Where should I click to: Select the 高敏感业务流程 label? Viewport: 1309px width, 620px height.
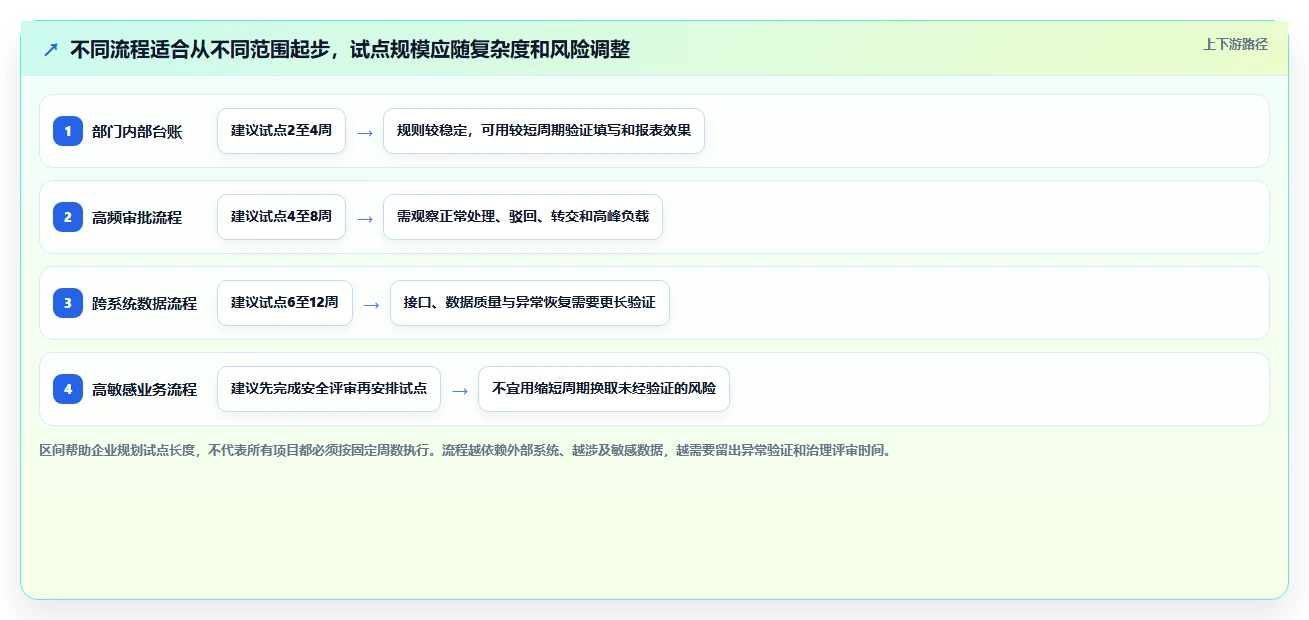click(x=145, y=390)
